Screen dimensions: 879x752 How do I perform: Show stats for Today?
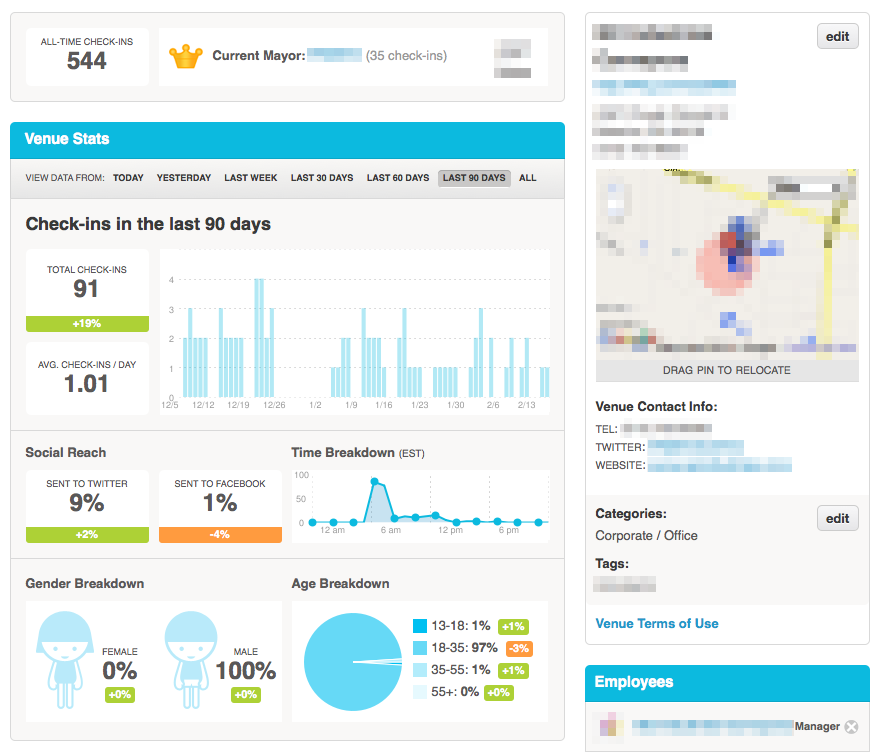click(x=128, y=178)
